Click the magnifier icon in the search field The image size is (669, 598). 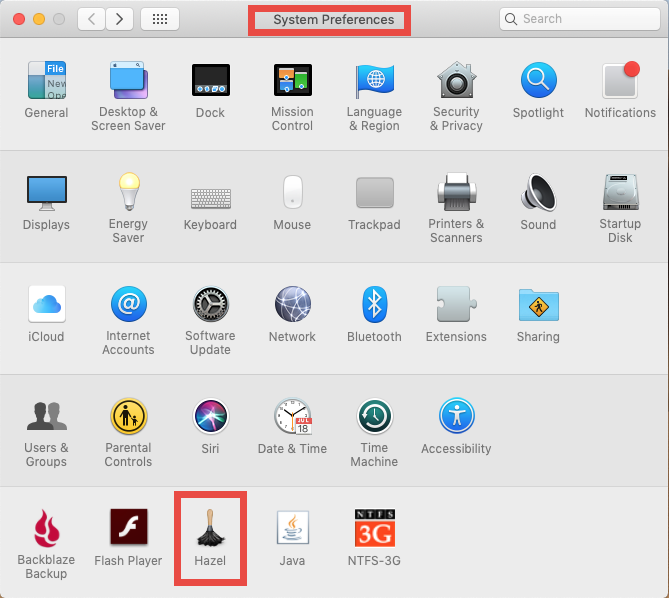(511, 19)
